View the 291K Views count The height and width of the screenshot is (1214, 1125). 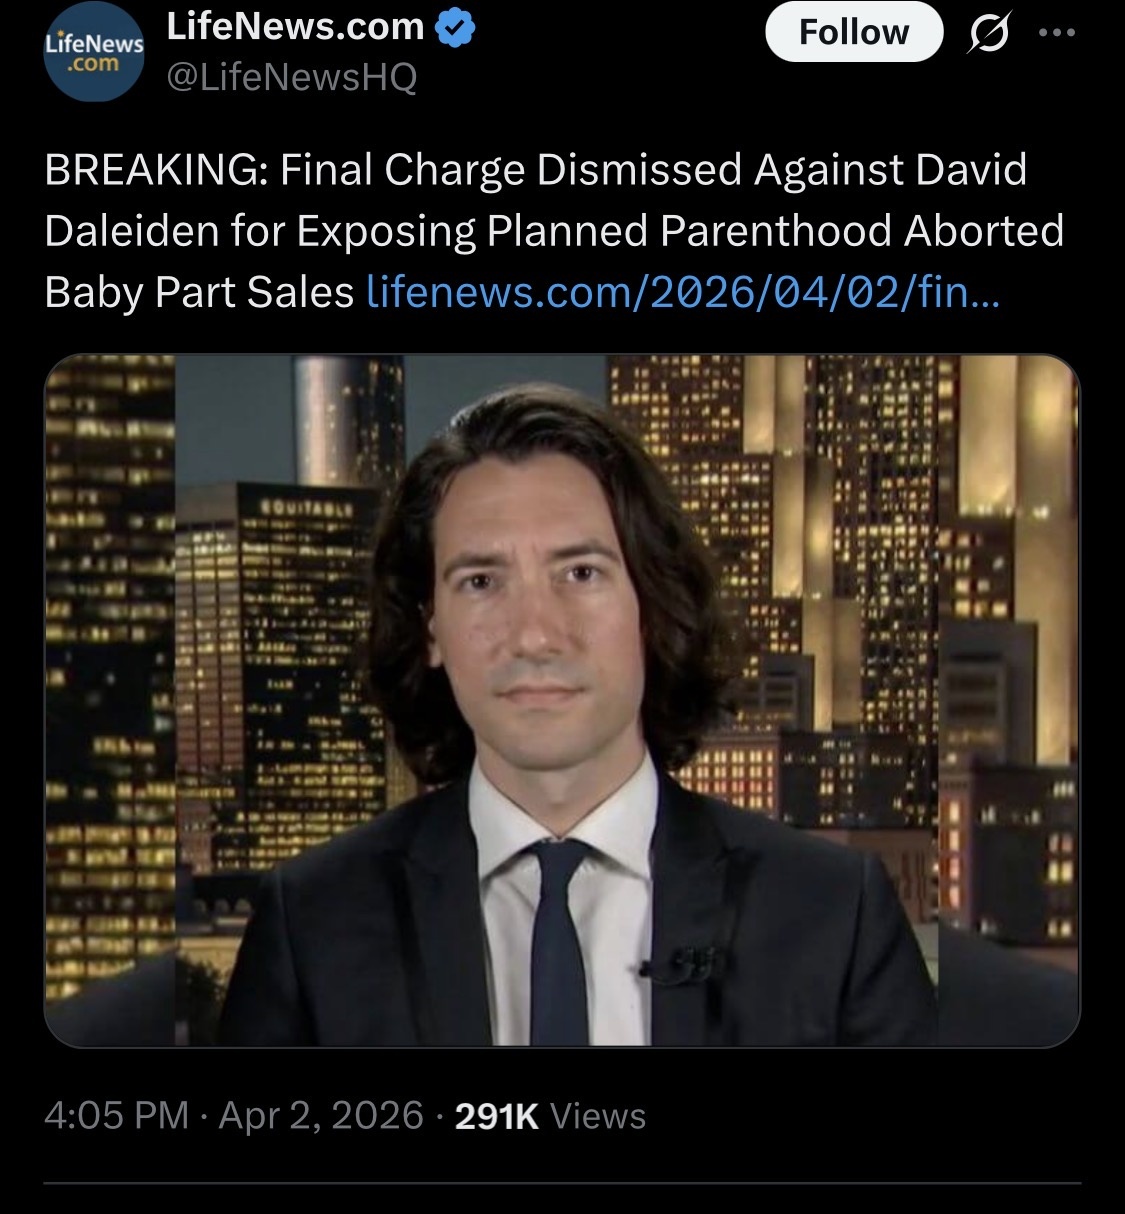pyautogui.click(x=550, y=1116)
